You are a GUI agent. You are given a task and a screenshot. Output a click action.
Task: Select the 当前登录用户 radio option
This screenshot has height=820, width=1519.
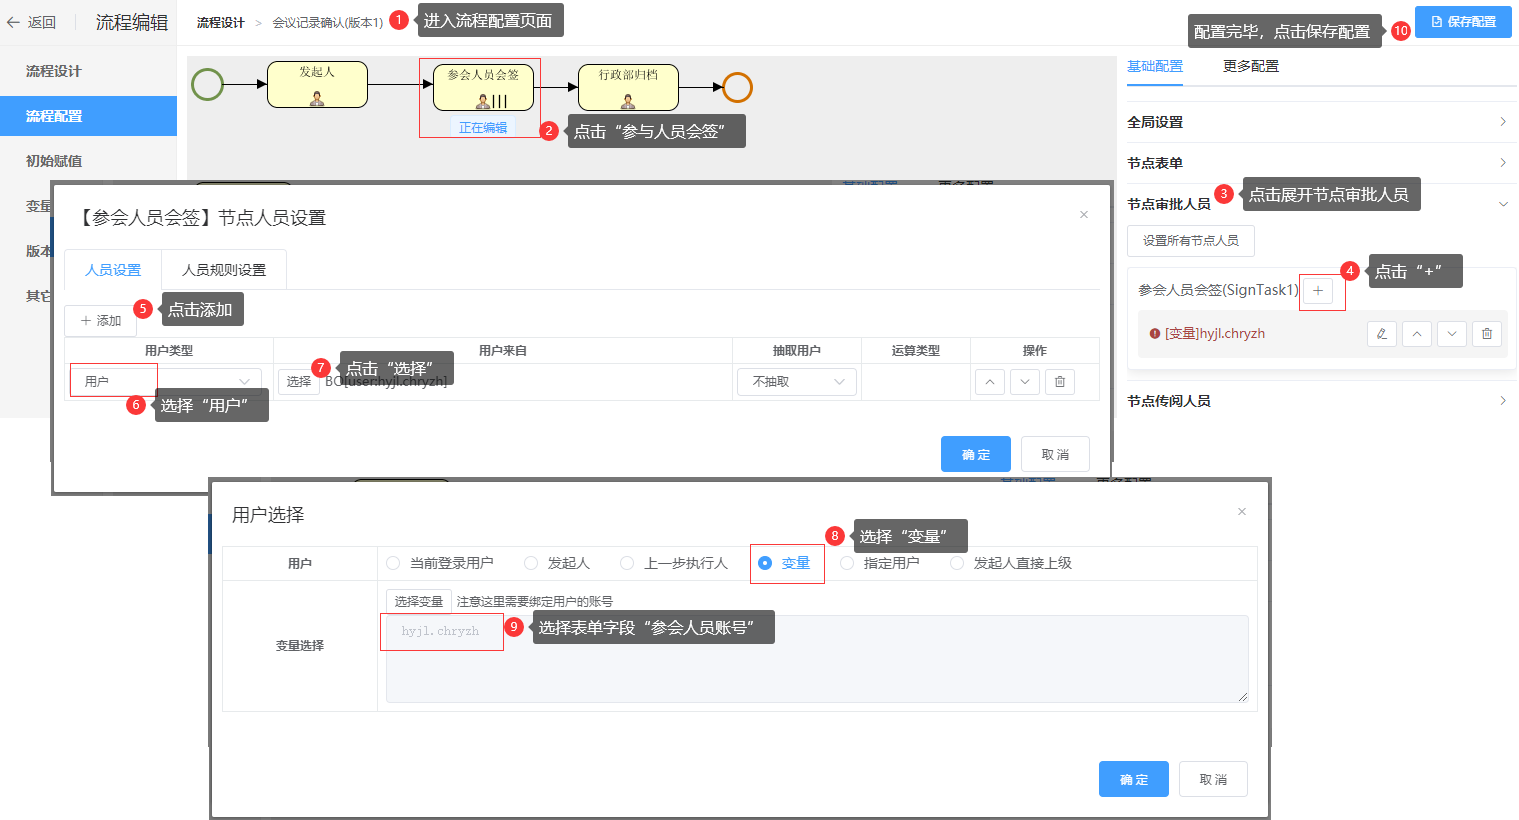[393, 563]
